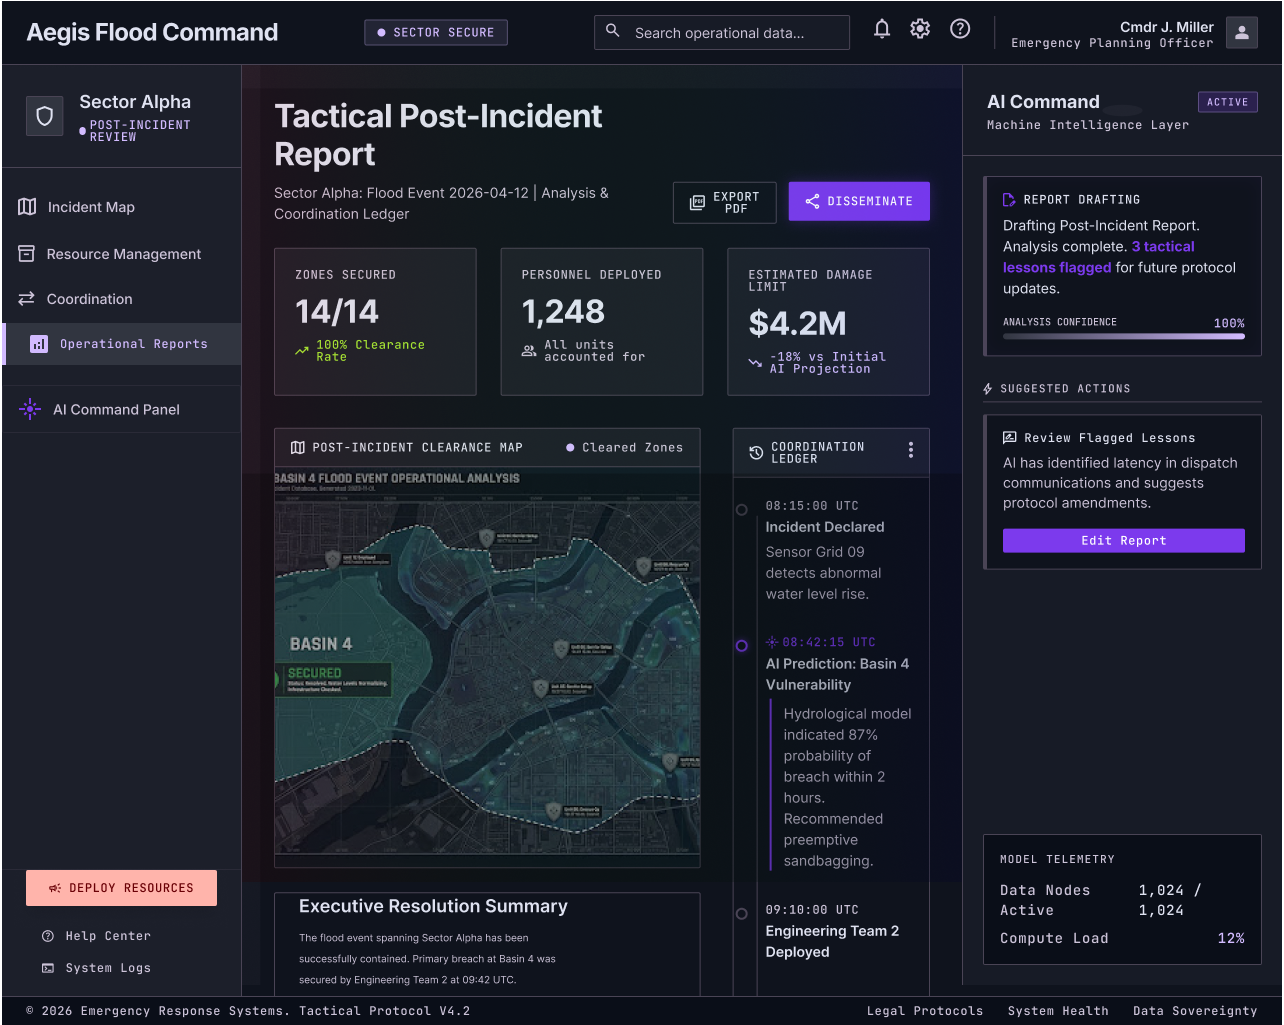Open the 3 tactical lessons flagged link

pos(1097,257)
